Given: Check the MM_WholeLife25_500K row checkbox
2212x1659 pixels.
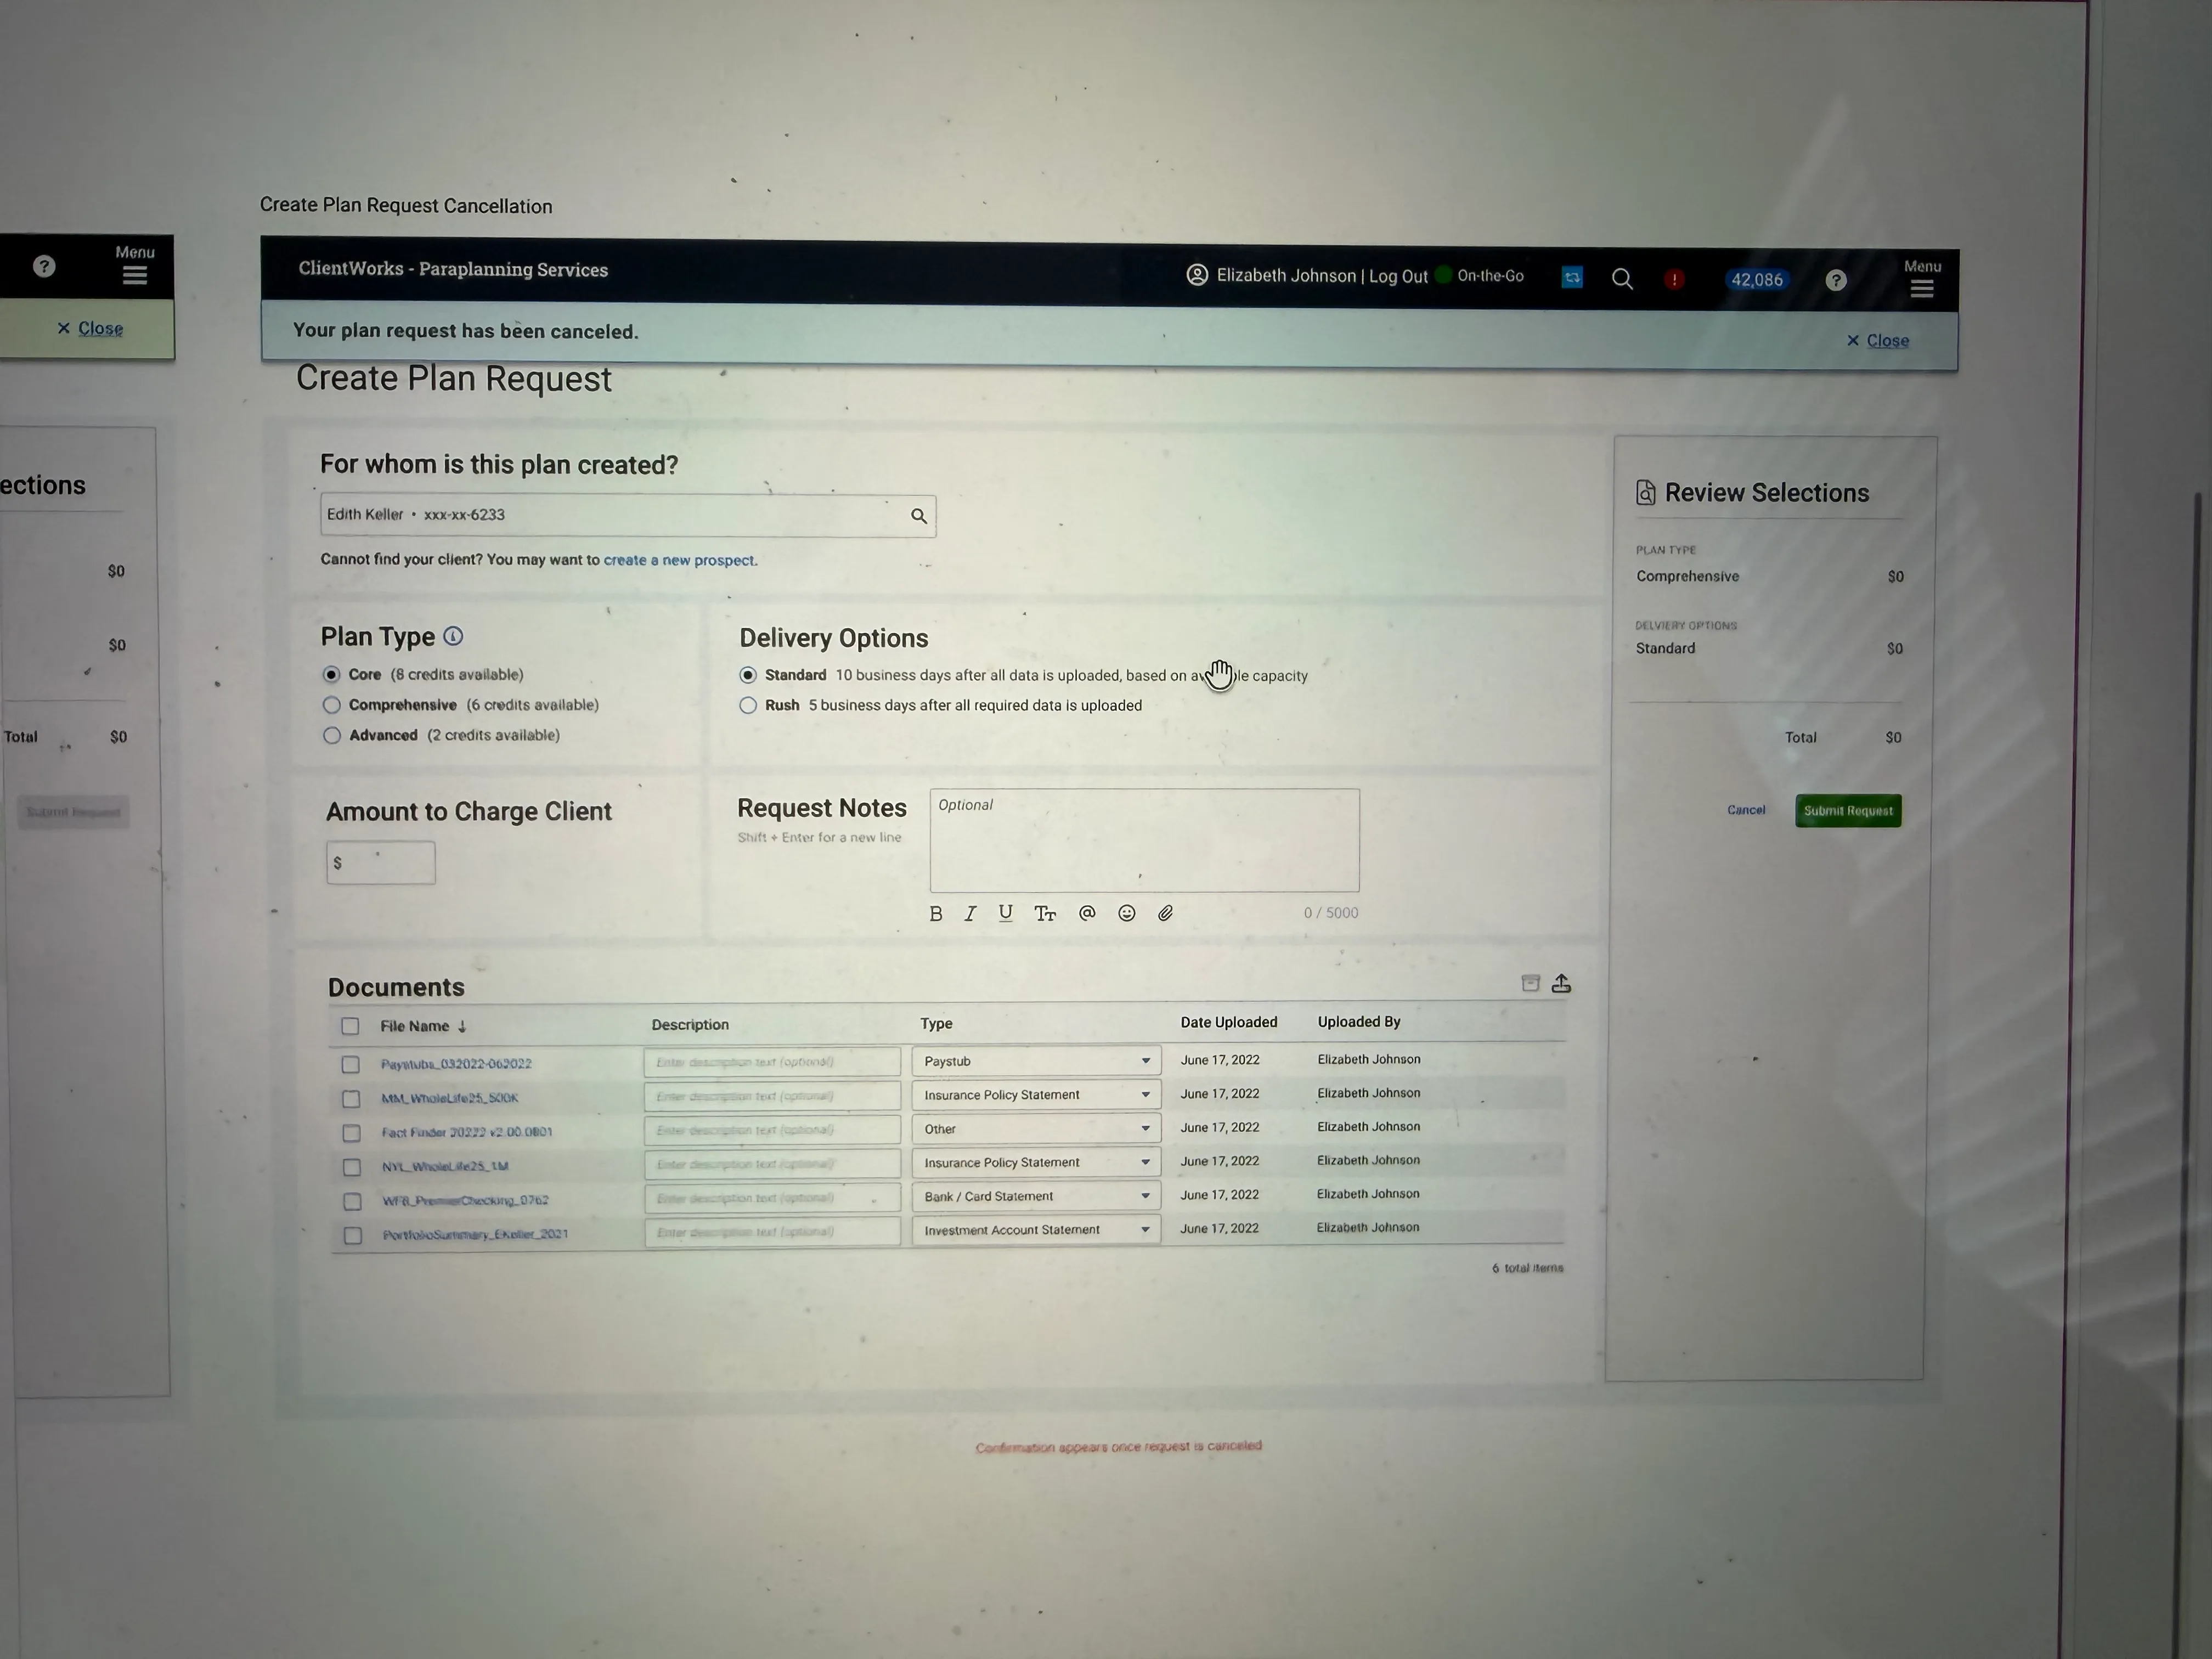Looking at the screenshot, I should [351, 1099].
